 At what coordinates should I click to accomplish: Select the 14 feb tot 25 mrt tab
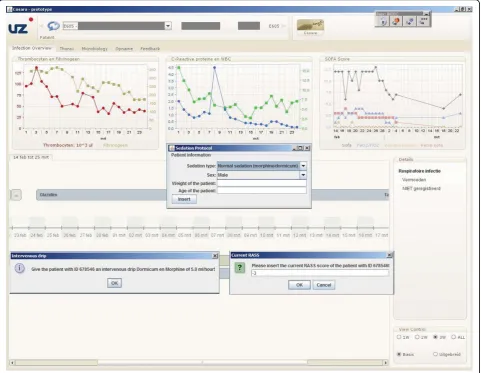pos(31,157)
